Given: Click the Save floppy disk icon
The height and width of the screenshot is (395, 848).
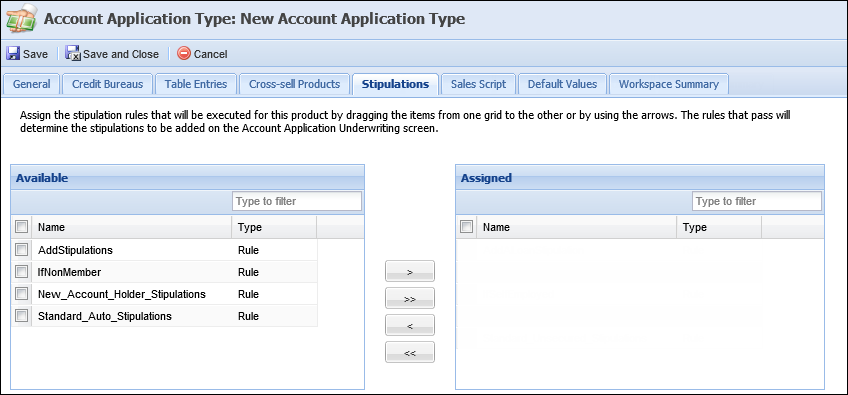Looking at the screenshot, I should click(13, 54).
